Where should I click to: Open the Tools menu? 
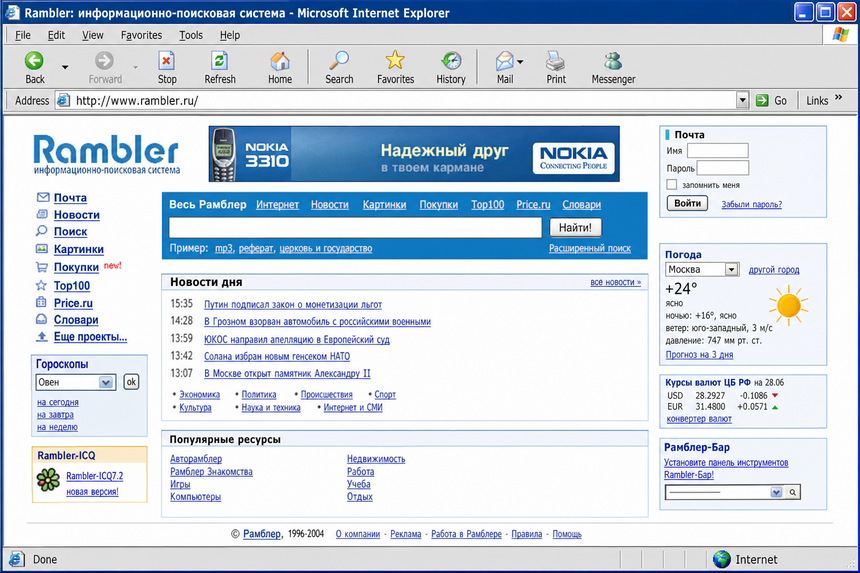(x=191, y=35)
